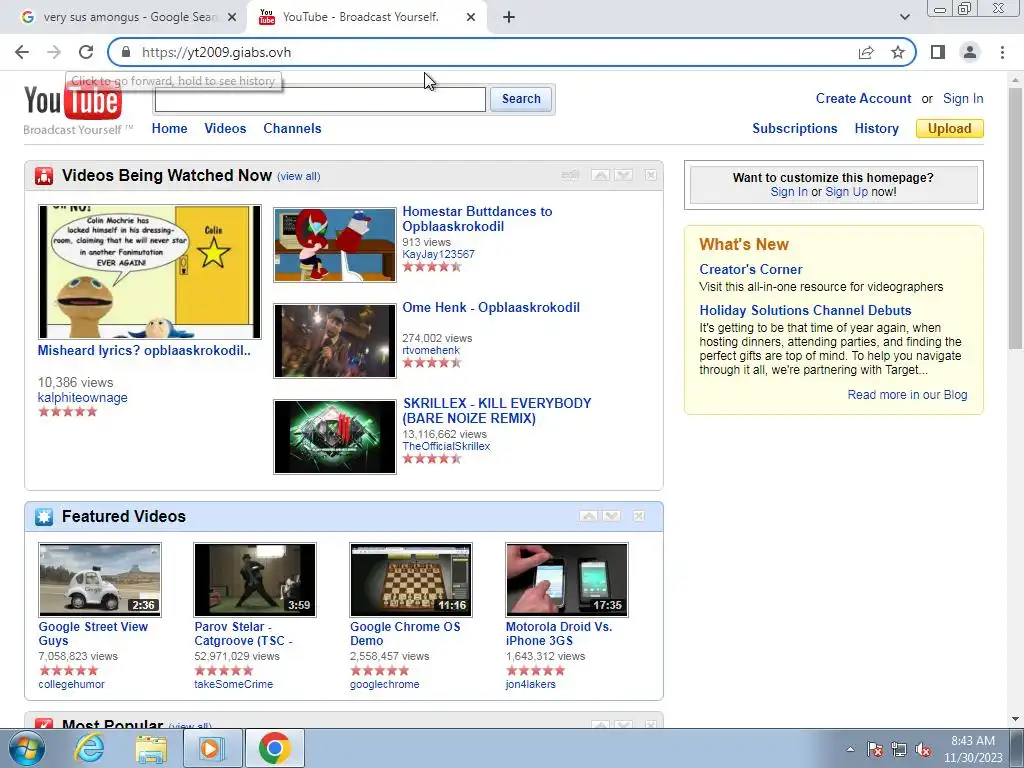Viewport: 1024px width, 768px height.
Task: Switch to the Google Search tab
Action: point(129,17)
